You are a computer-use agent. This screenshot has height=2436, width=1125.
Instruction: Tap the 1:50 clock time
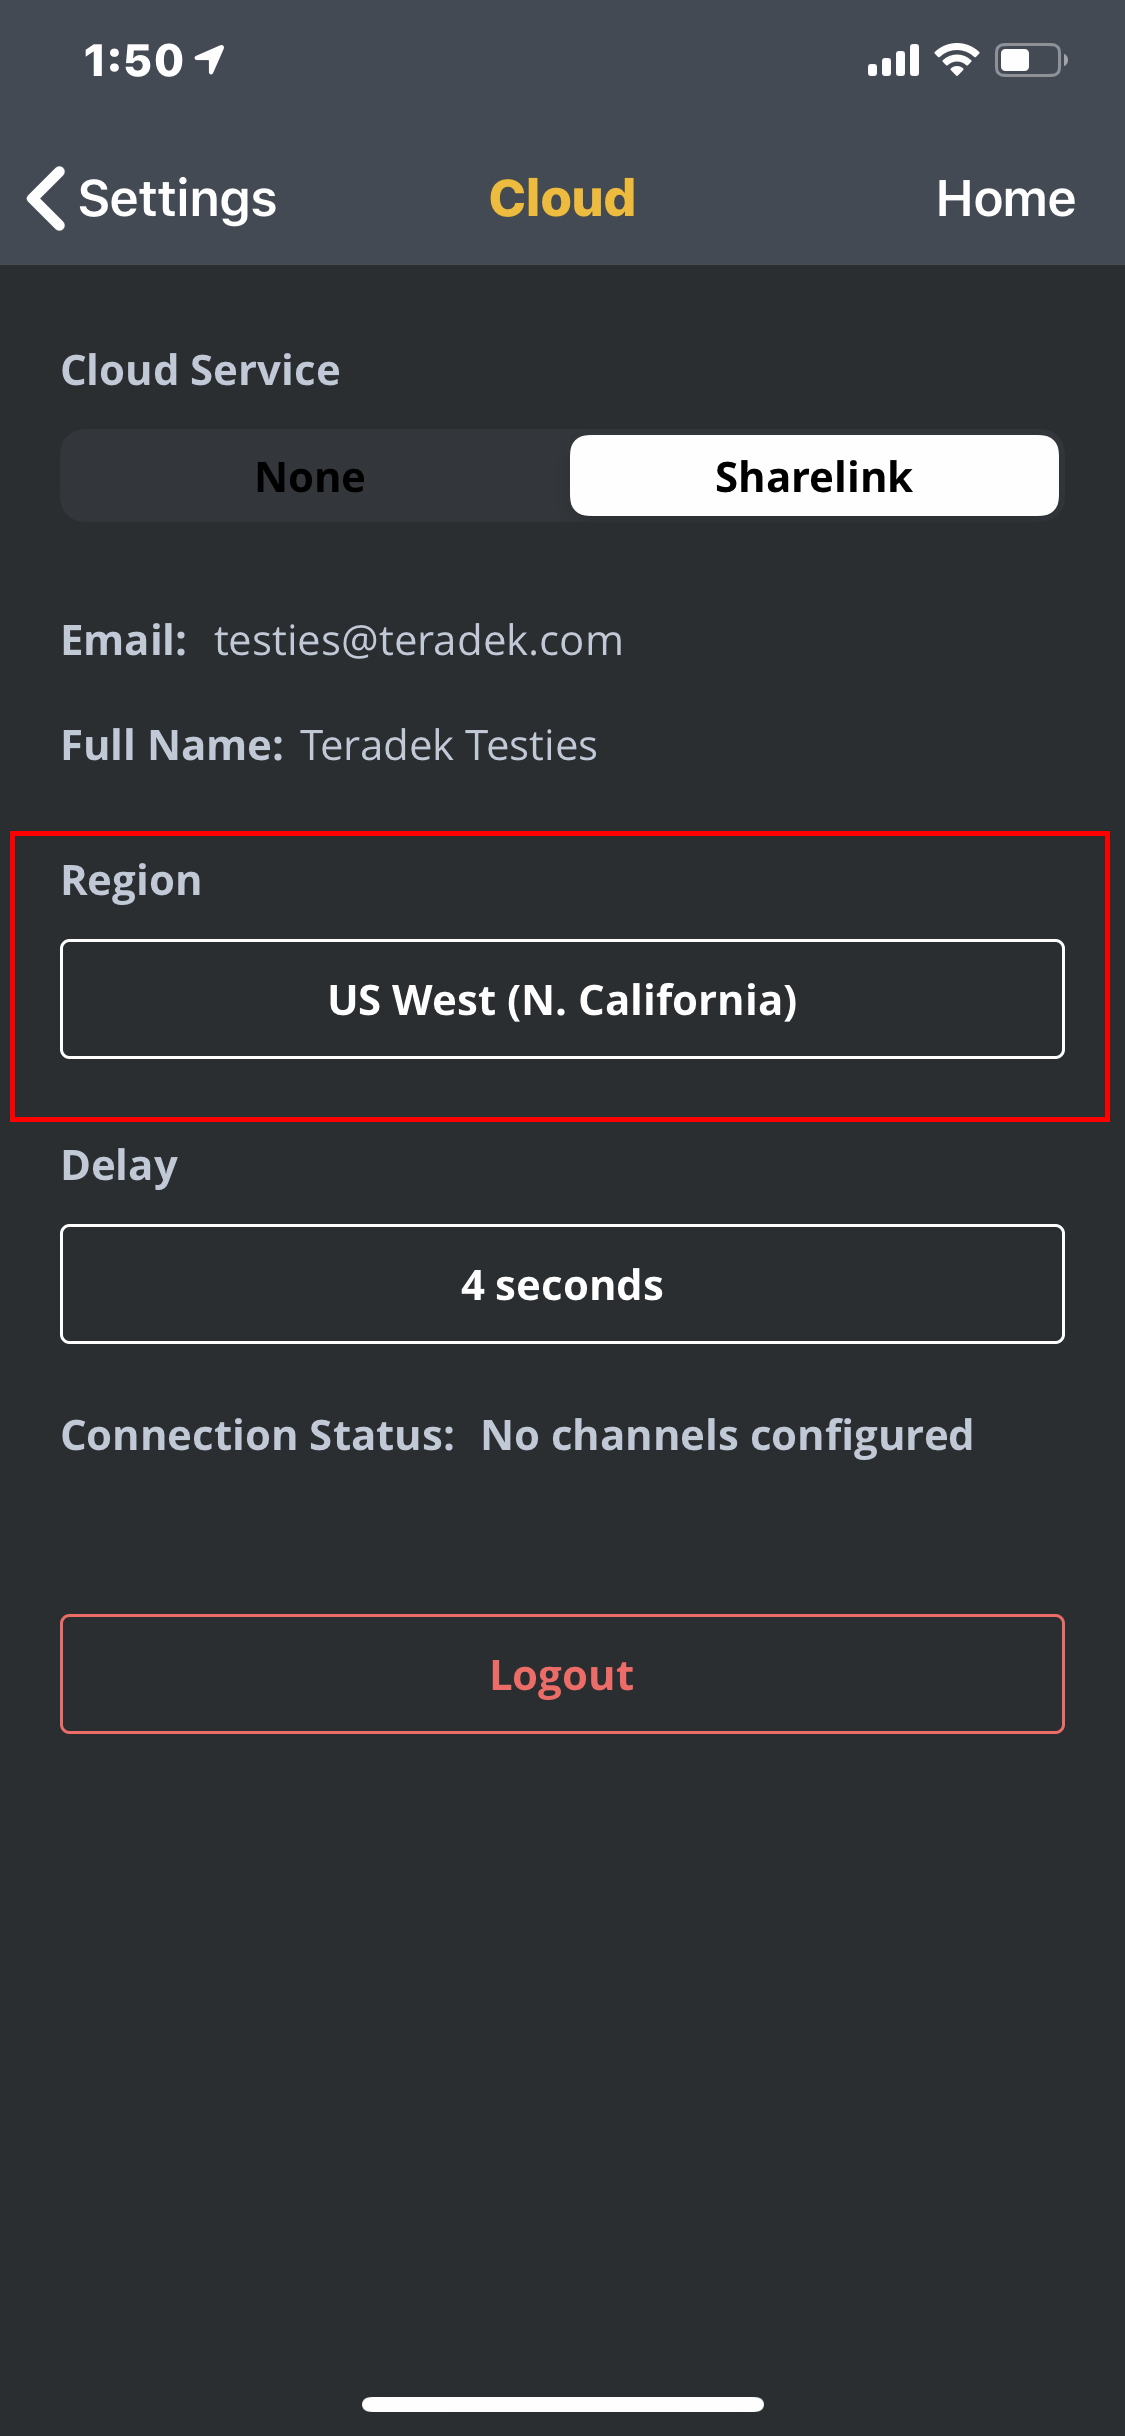point(133,60)
